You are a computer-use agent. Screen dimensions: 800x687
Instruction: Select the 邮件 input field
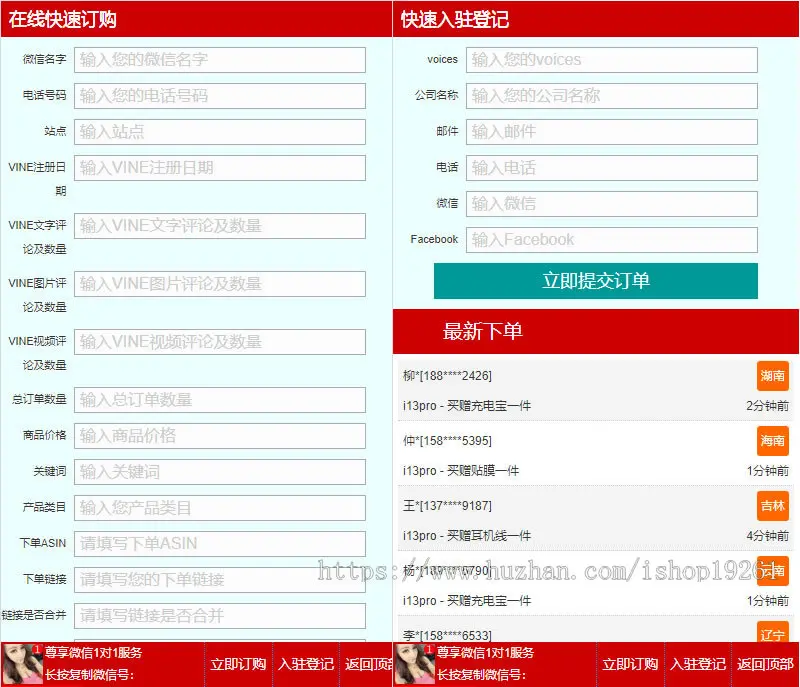coord(612,132)
